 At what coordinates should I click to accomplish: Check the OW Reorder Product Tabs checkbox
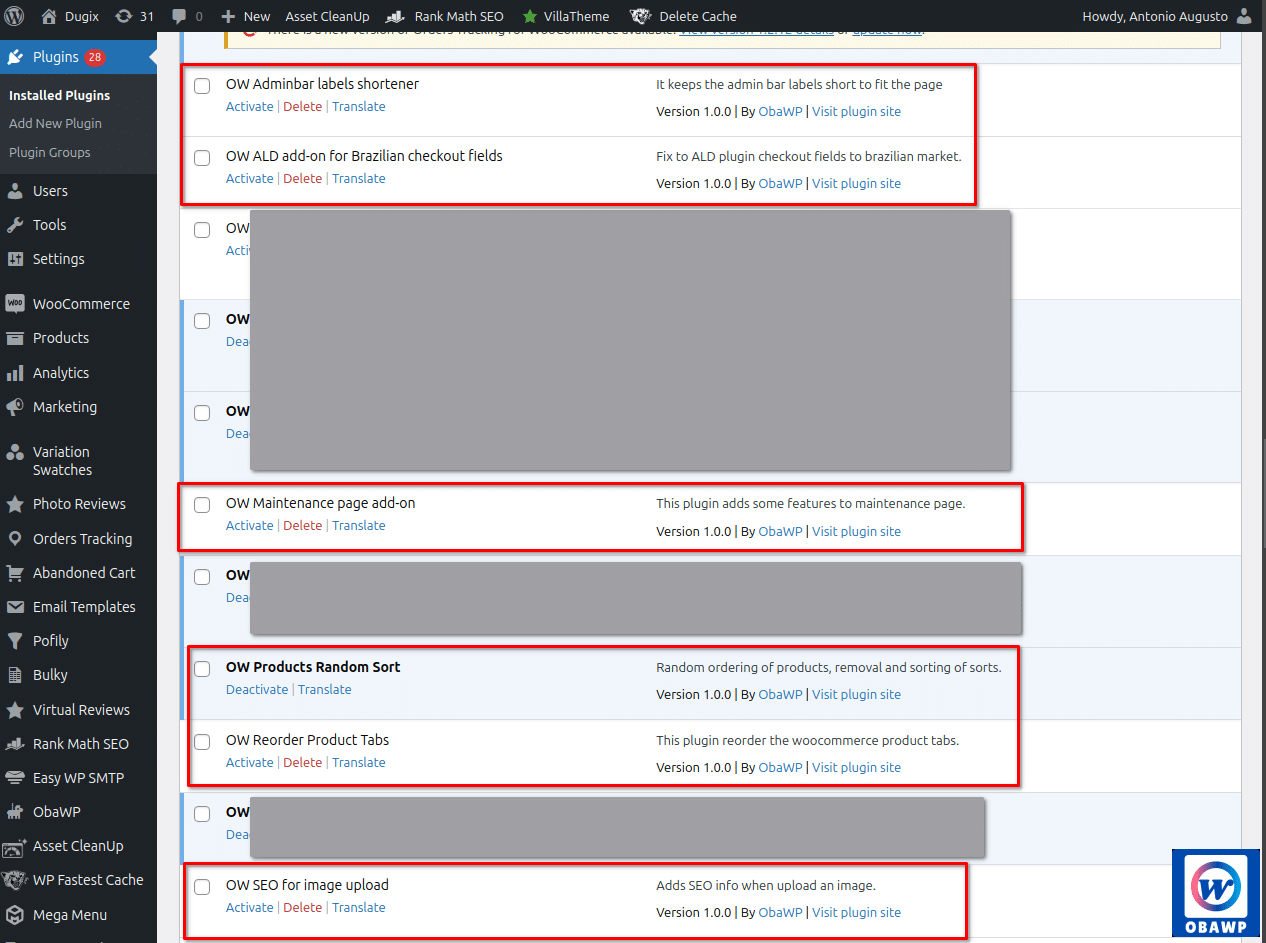tap(202, 742)
